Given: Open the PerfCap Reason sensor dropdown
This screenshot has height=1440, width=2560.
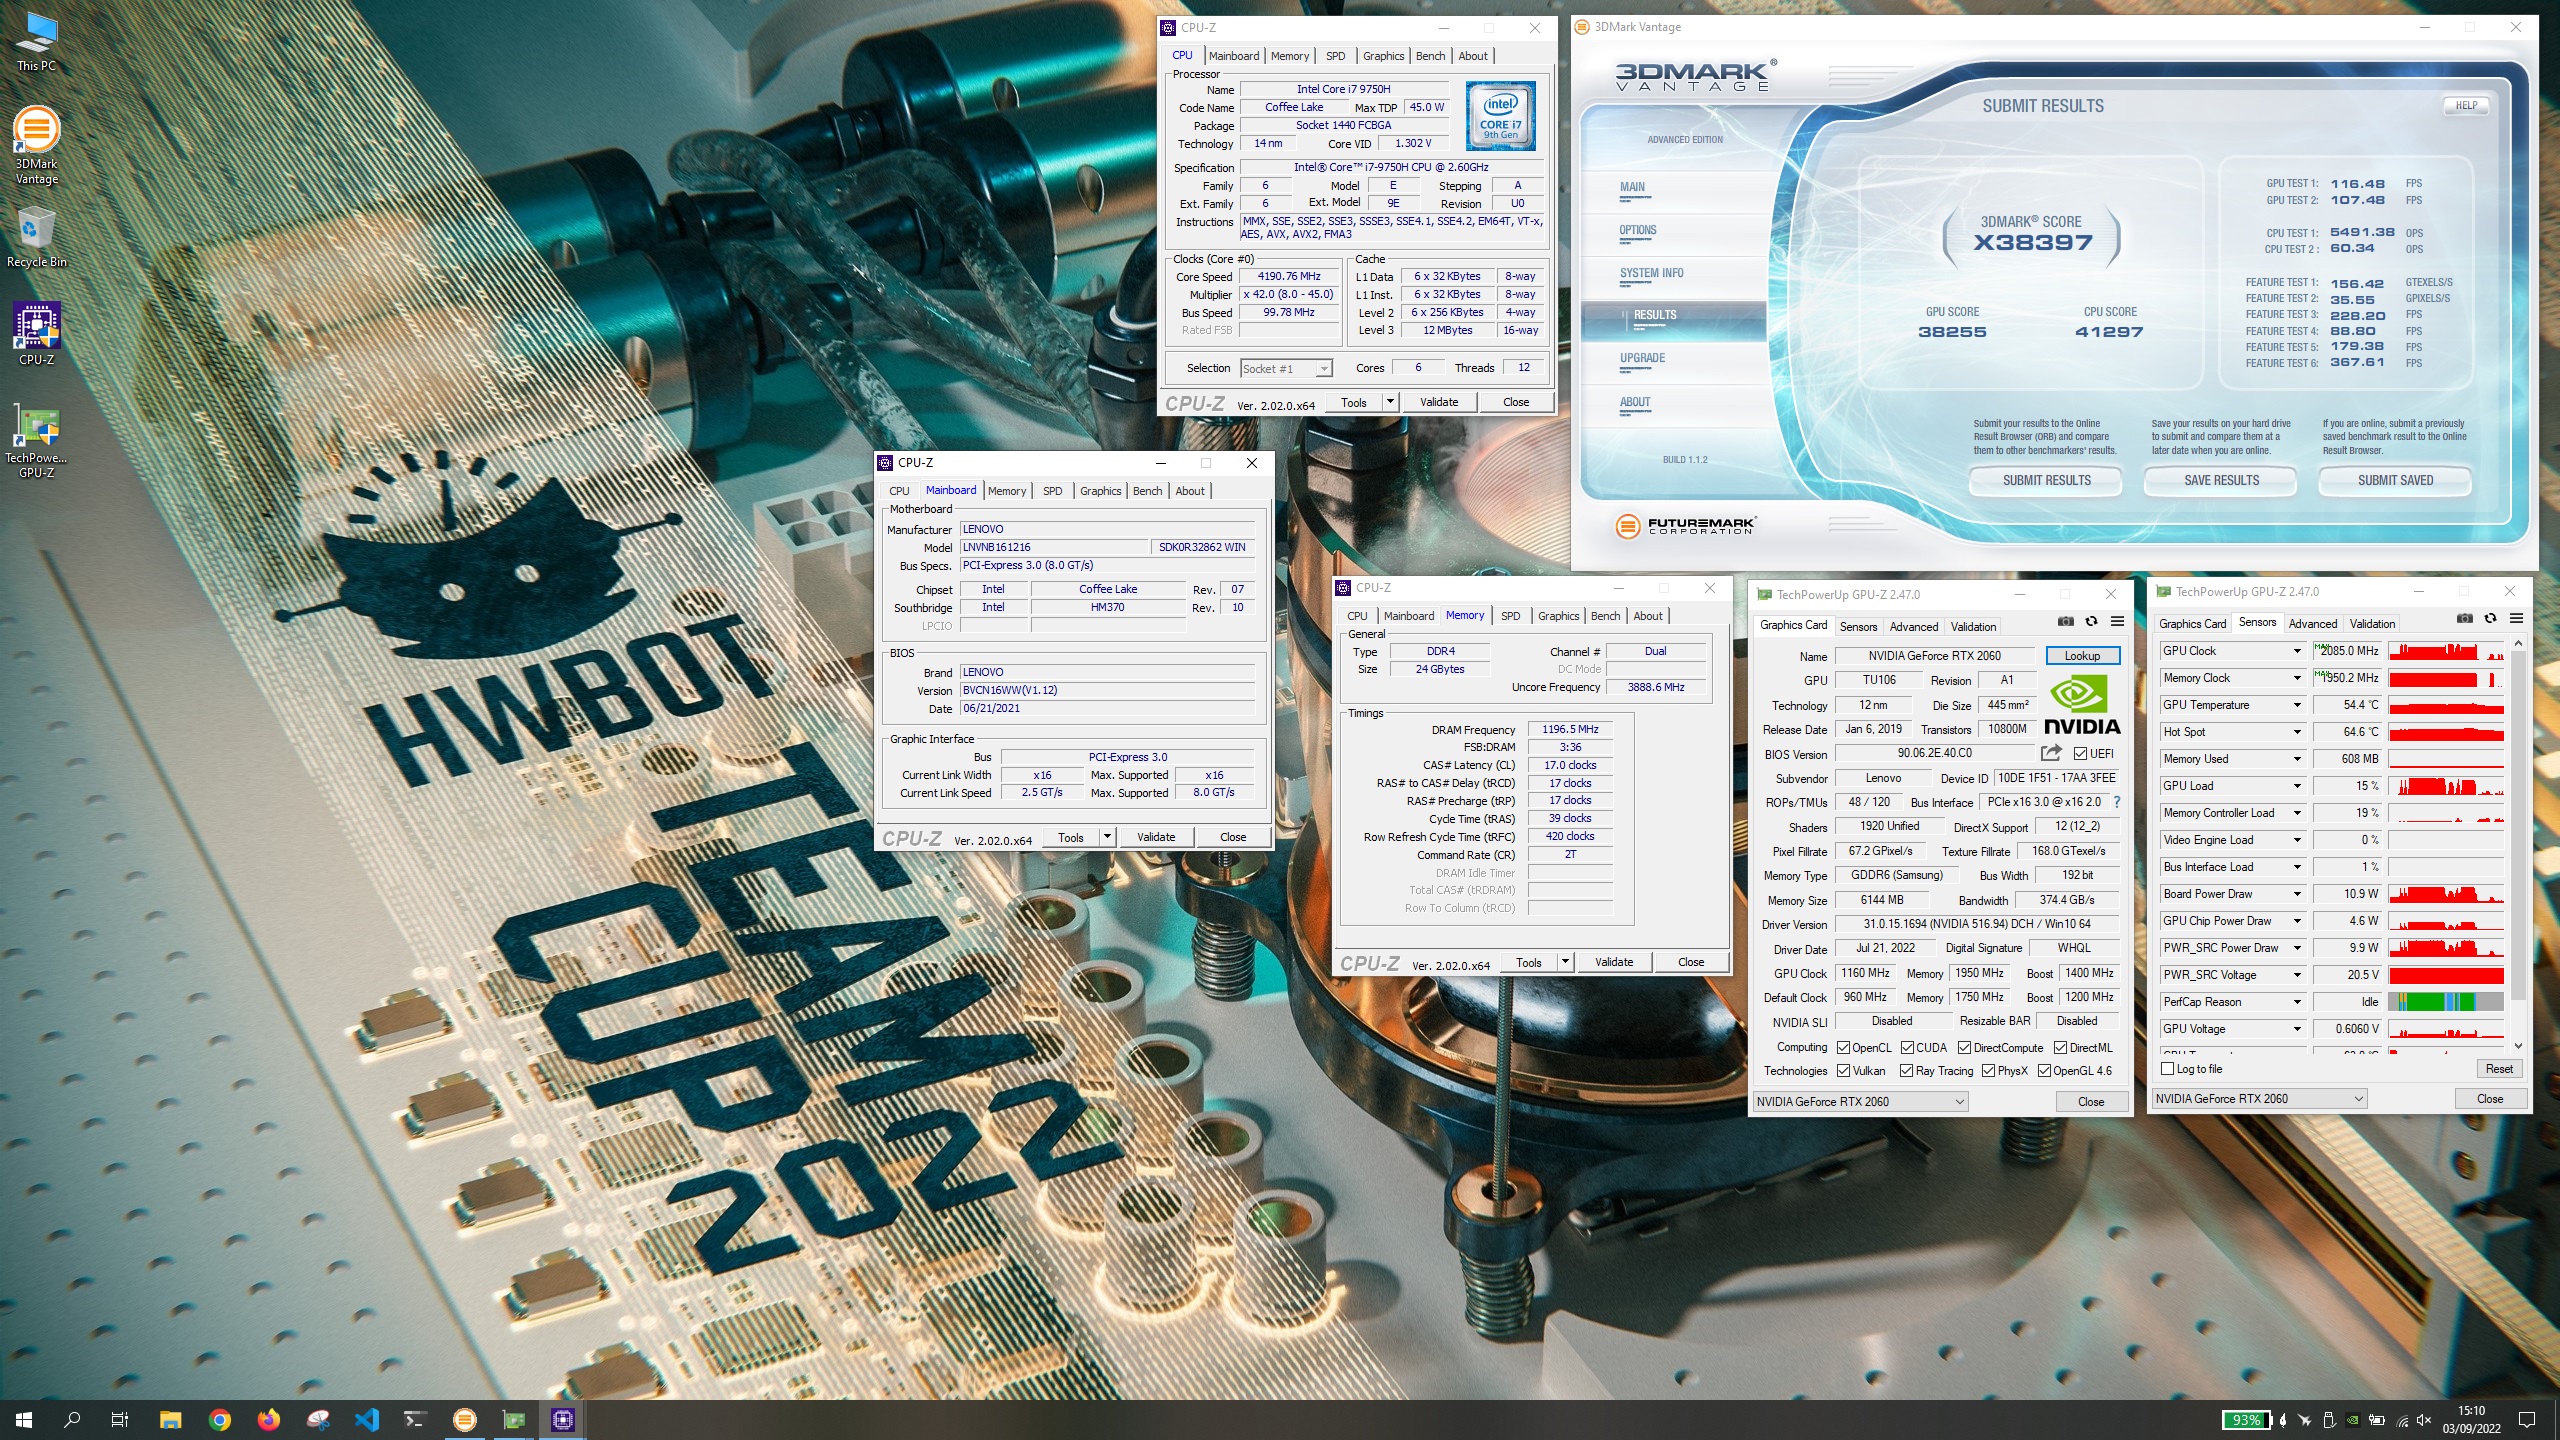Looking at the screenshot, I should click(2297, 1002).
